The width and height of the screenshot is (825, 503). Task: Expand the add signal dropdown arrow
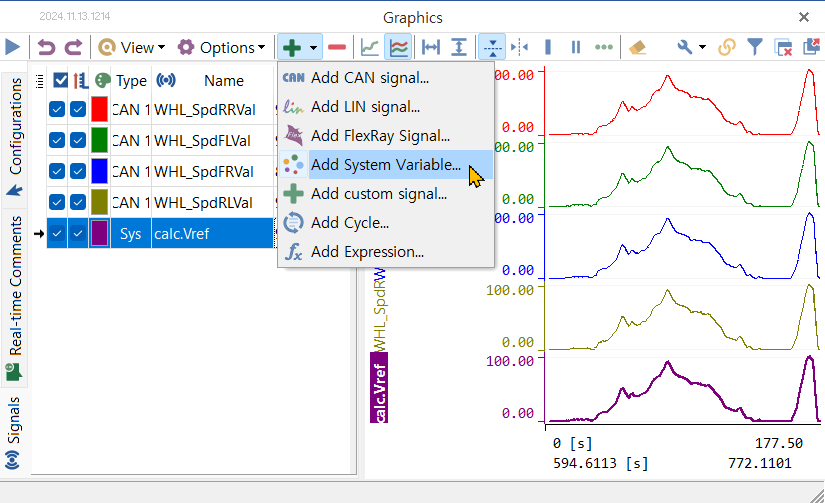tap(314, 48)
